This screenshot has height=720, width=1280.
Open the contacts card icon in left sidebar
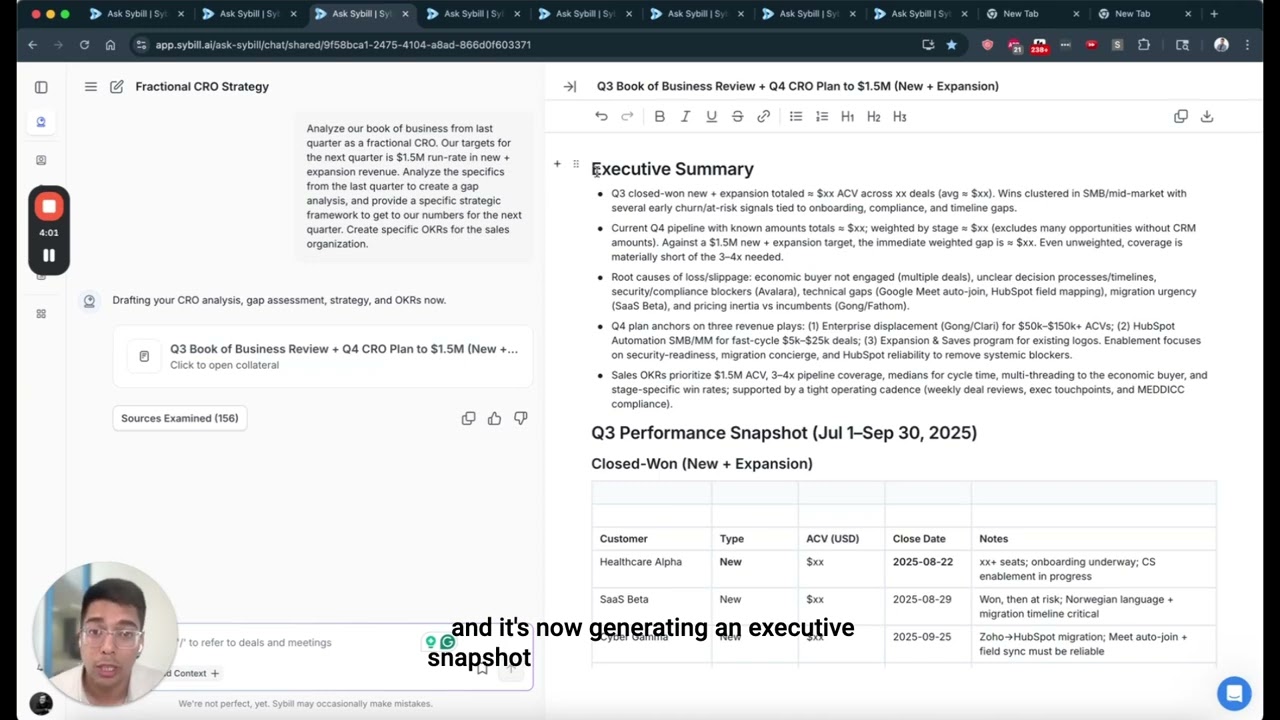41,160
